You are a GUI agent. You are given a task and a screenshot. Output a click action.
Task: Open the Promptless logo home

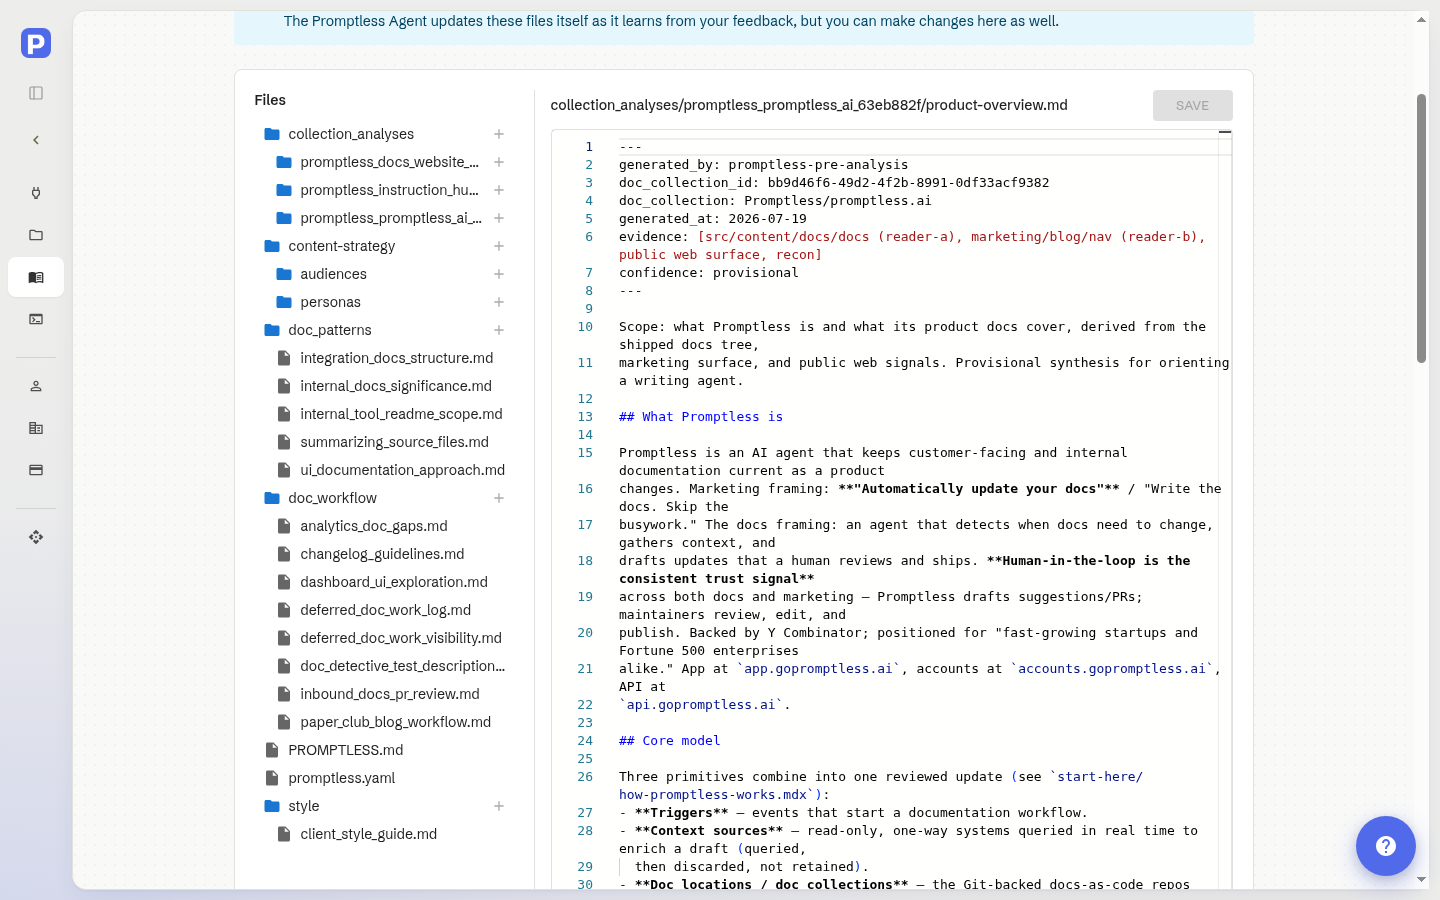click(36, 43)
